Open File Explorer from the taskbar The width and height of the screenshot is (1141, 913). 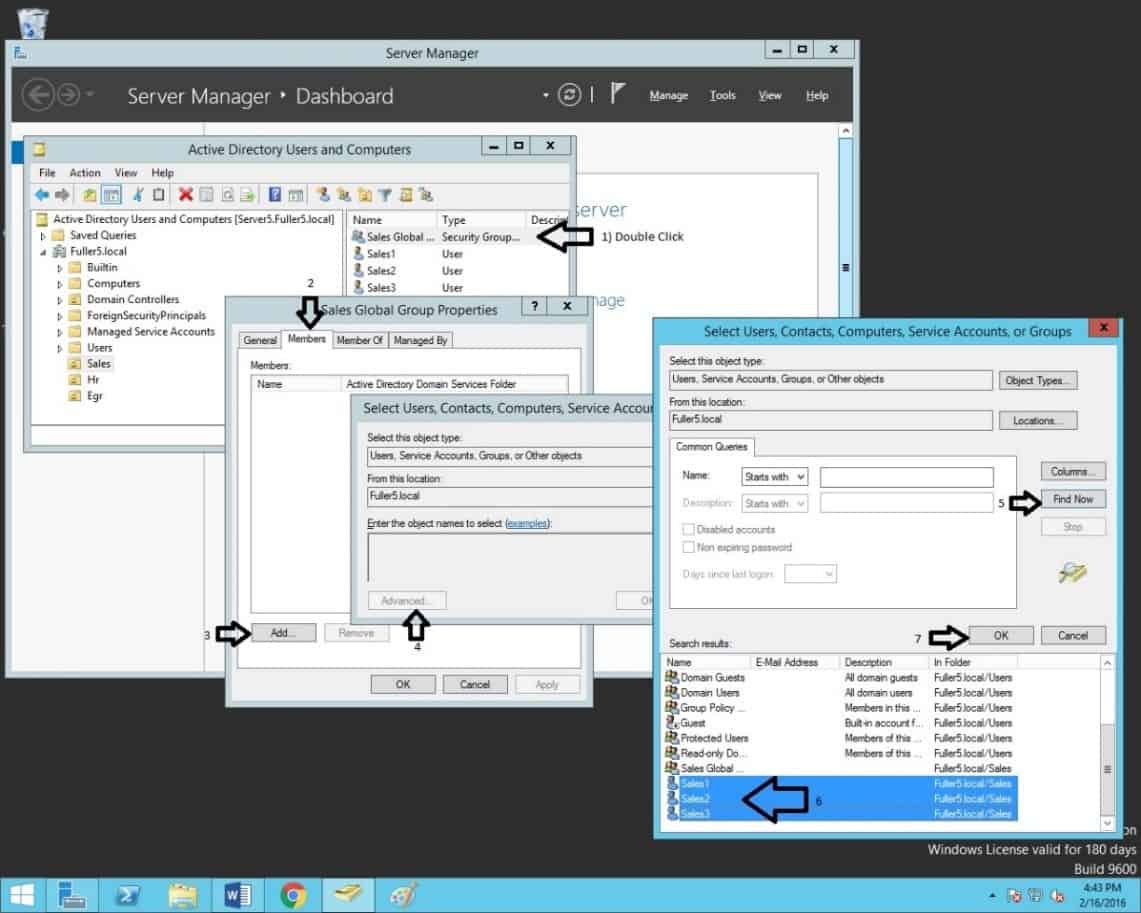(x=183, y=895)
